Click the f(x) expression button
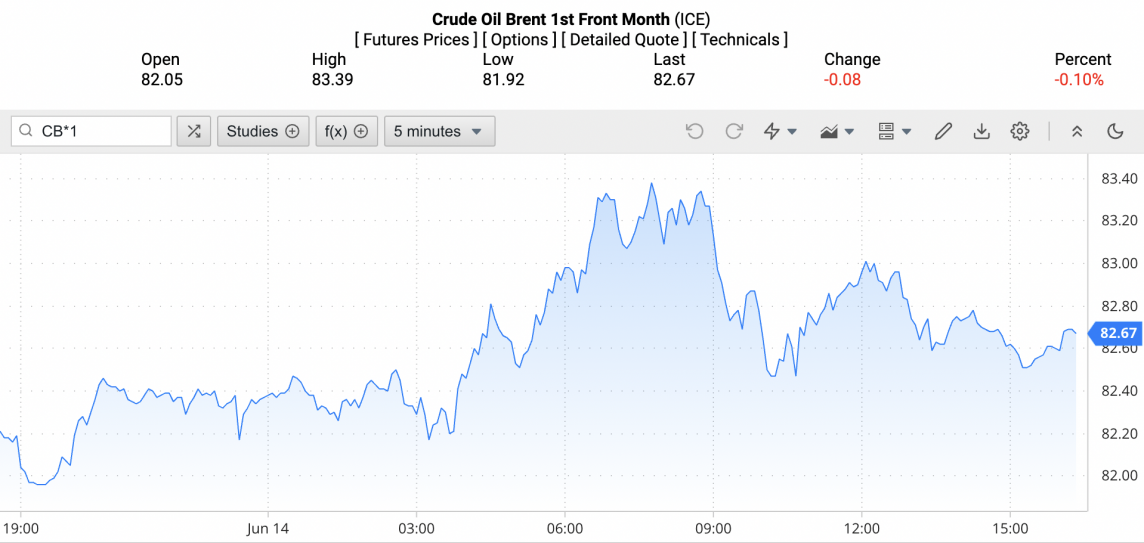The image size is (1144, 543). 346,131
